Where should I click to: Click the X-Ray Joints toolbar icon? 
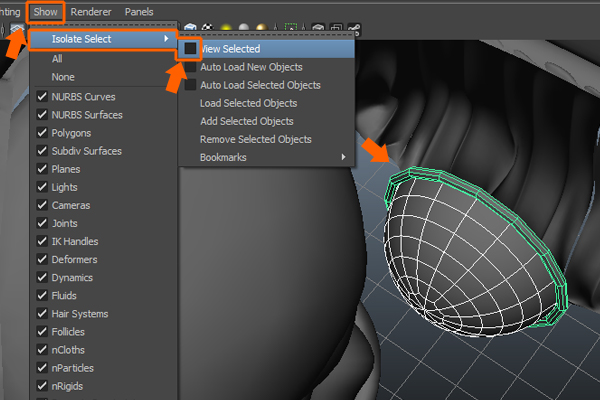coord(356,27)
